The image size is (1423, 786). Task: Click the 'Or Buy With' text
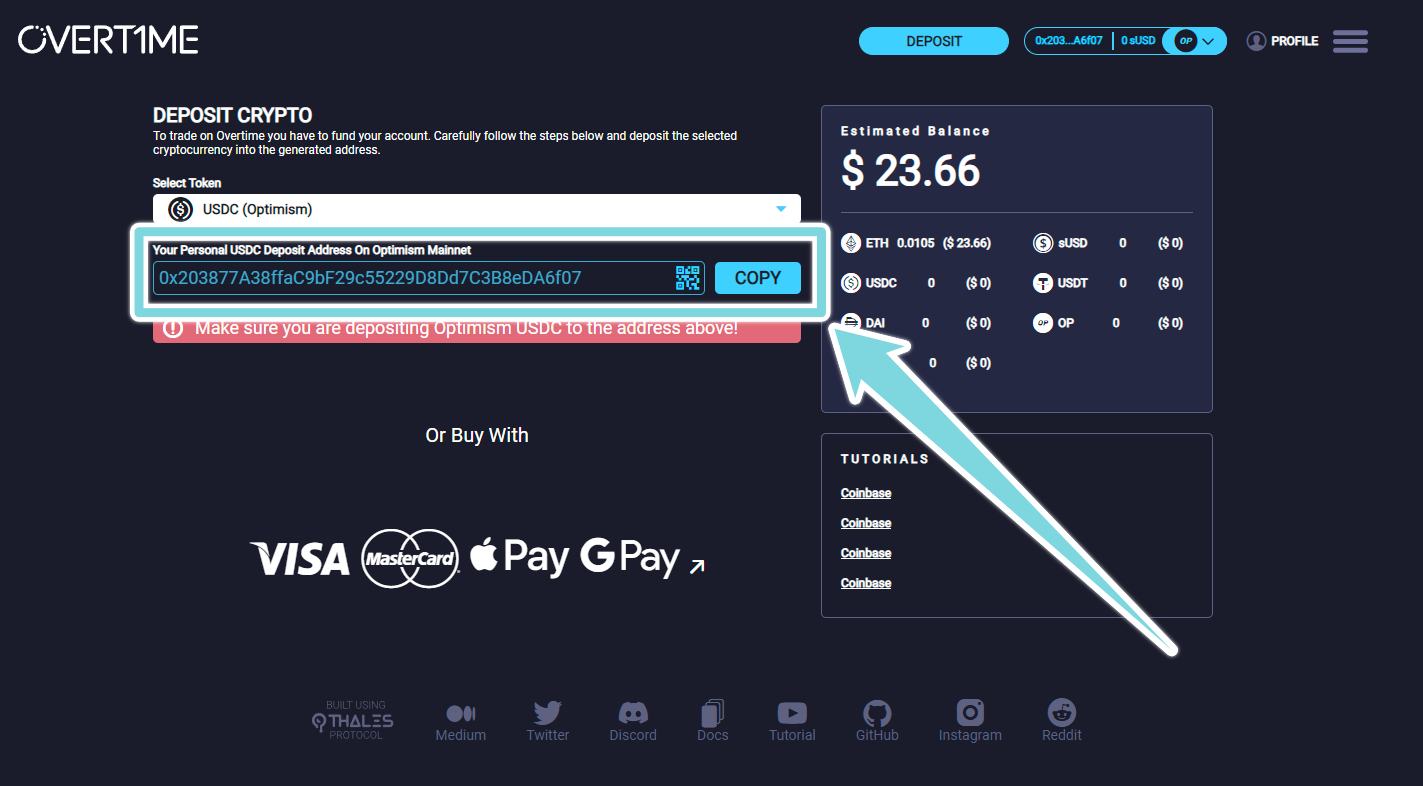477,435
